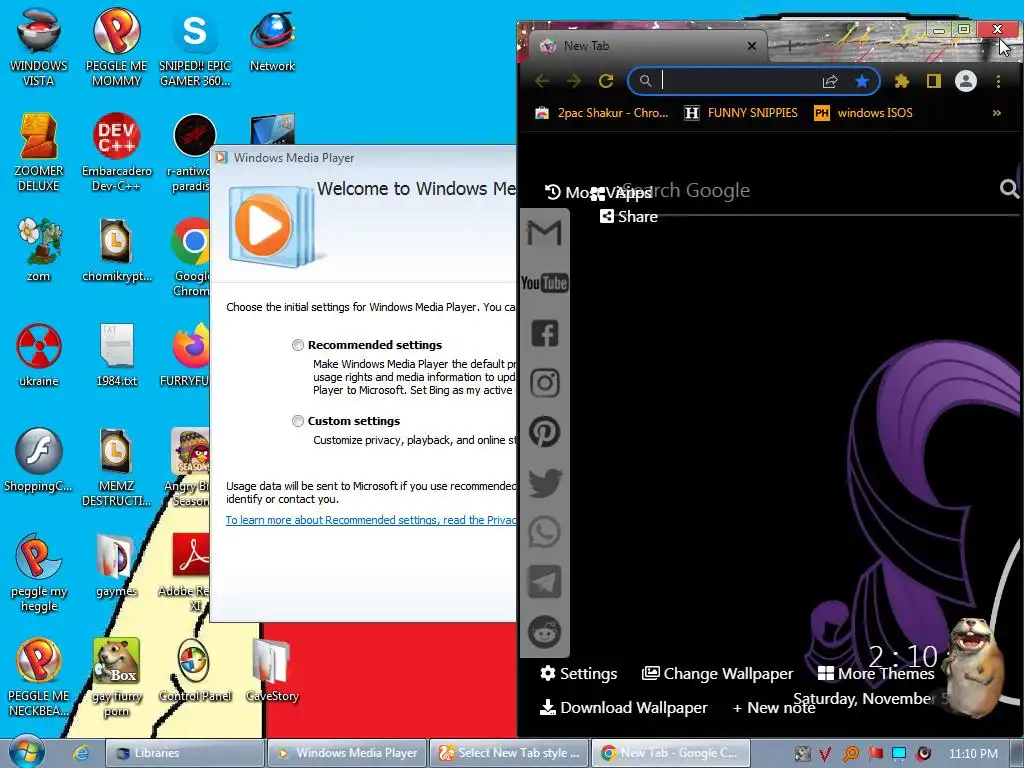Image resolution: width=1024 pixels, height=768 pixels.
Task: Add a New note on new tab page
Action: coord(774,707)
